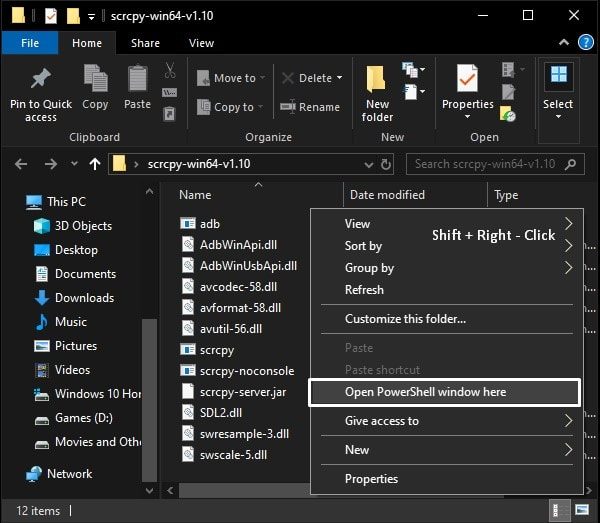Click the Copy path icon
The height and width of the screenshot is (523, 600).
click(170, 93)
